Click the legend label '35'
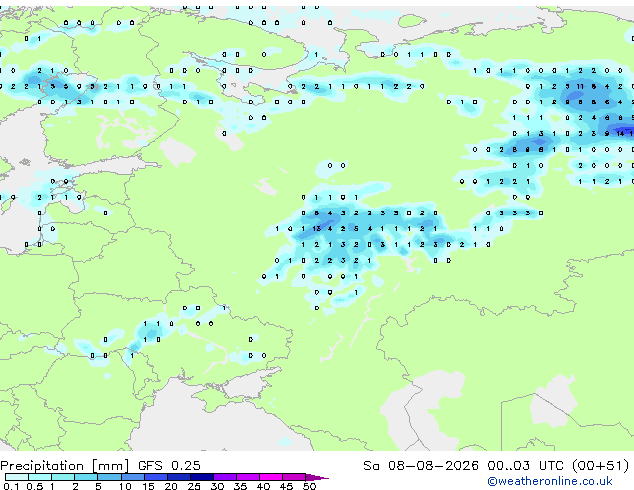This screenshot has width=634, height=490. (240, 486)
